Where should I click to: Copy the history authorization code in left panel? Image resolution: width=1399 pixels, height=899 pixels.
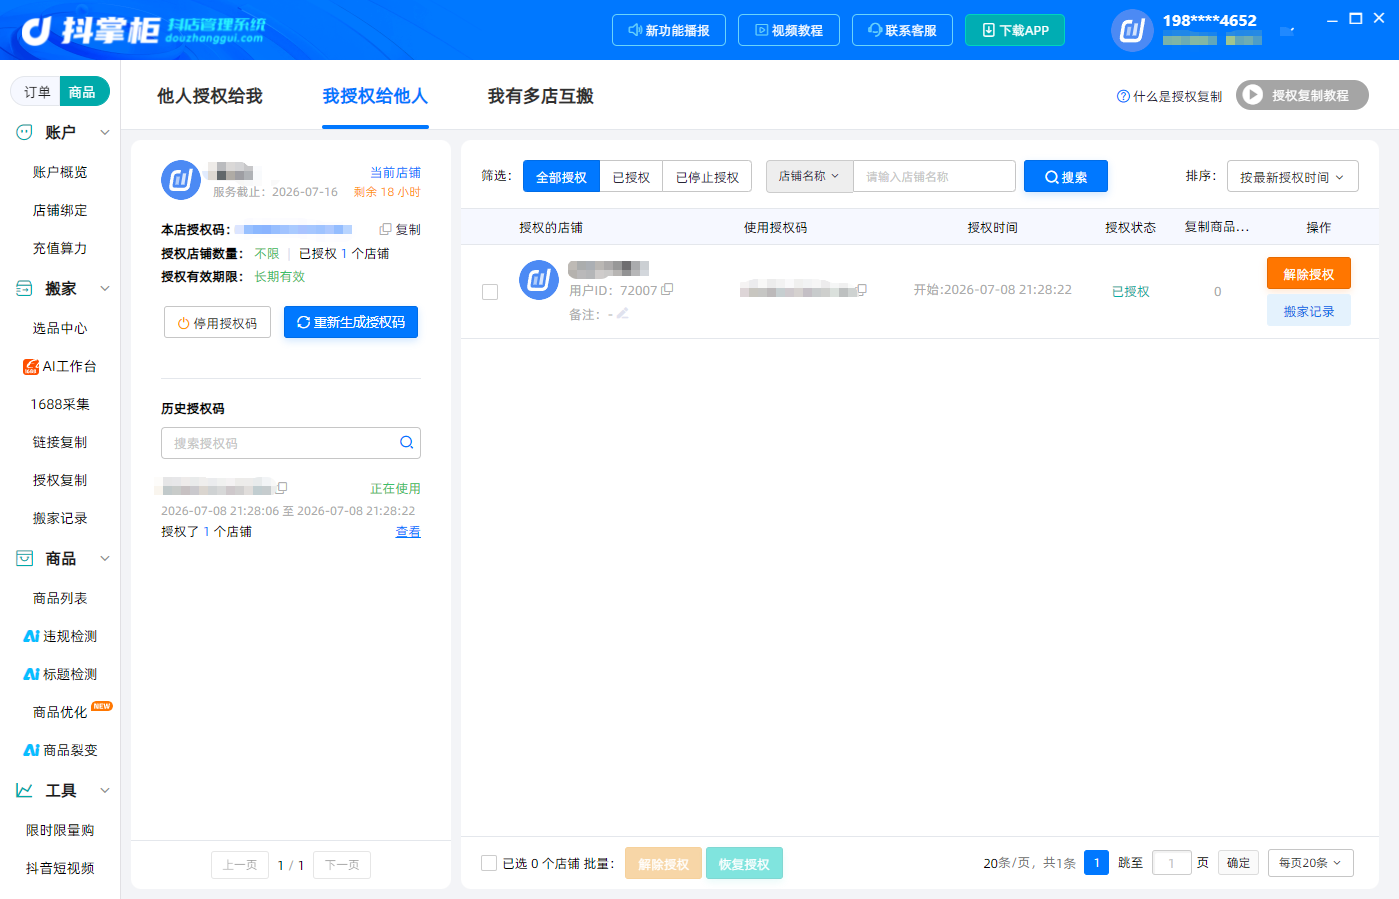coord(282,488)
